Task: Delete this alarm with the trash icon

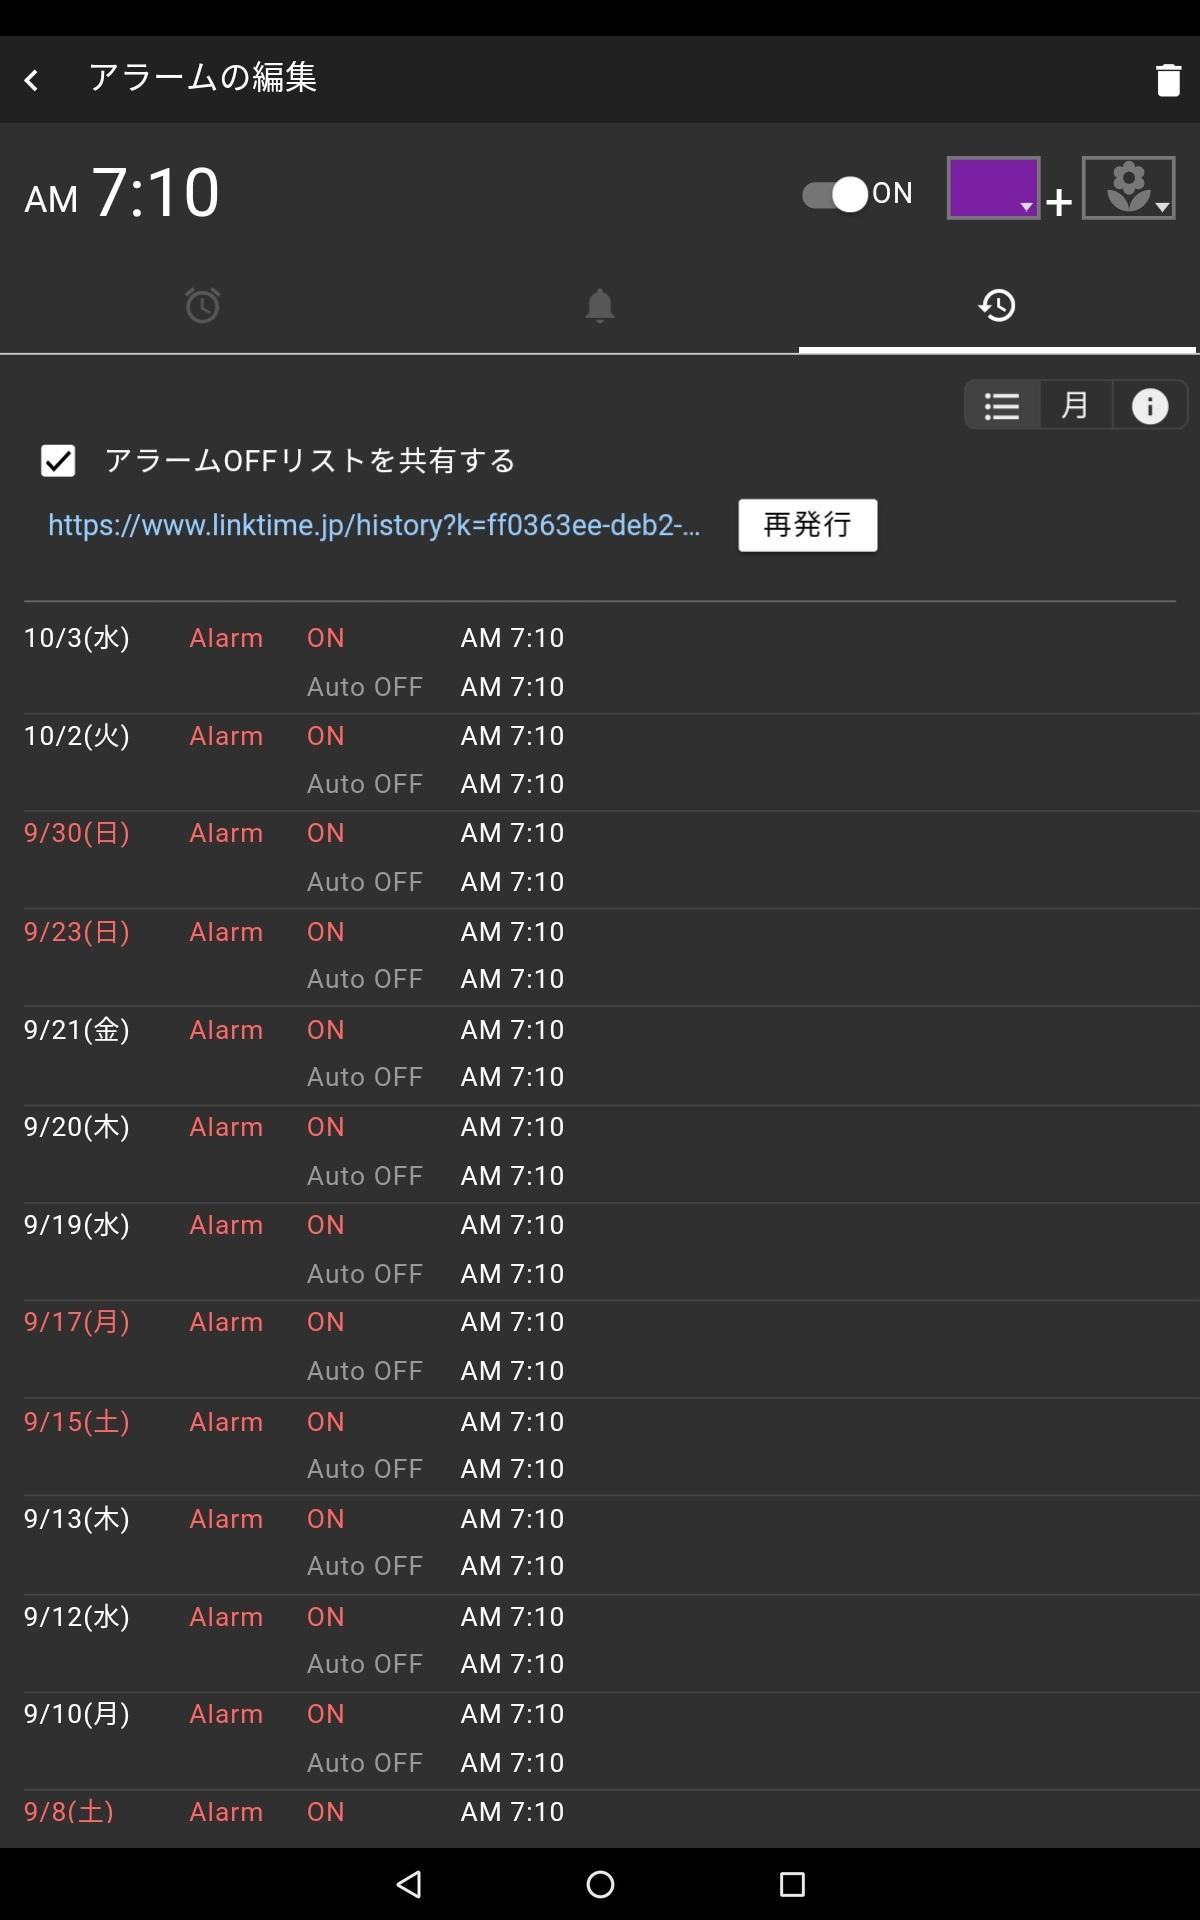Action: [x=1168, y=80]
